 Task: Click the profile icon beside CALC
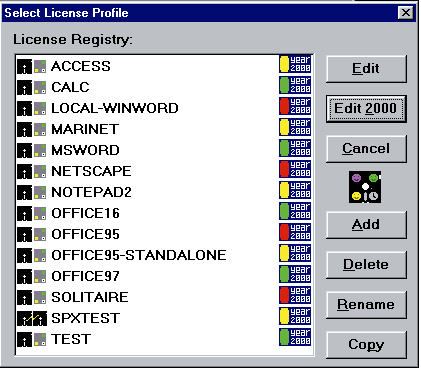pyautogui.click(x=32, y=87)
